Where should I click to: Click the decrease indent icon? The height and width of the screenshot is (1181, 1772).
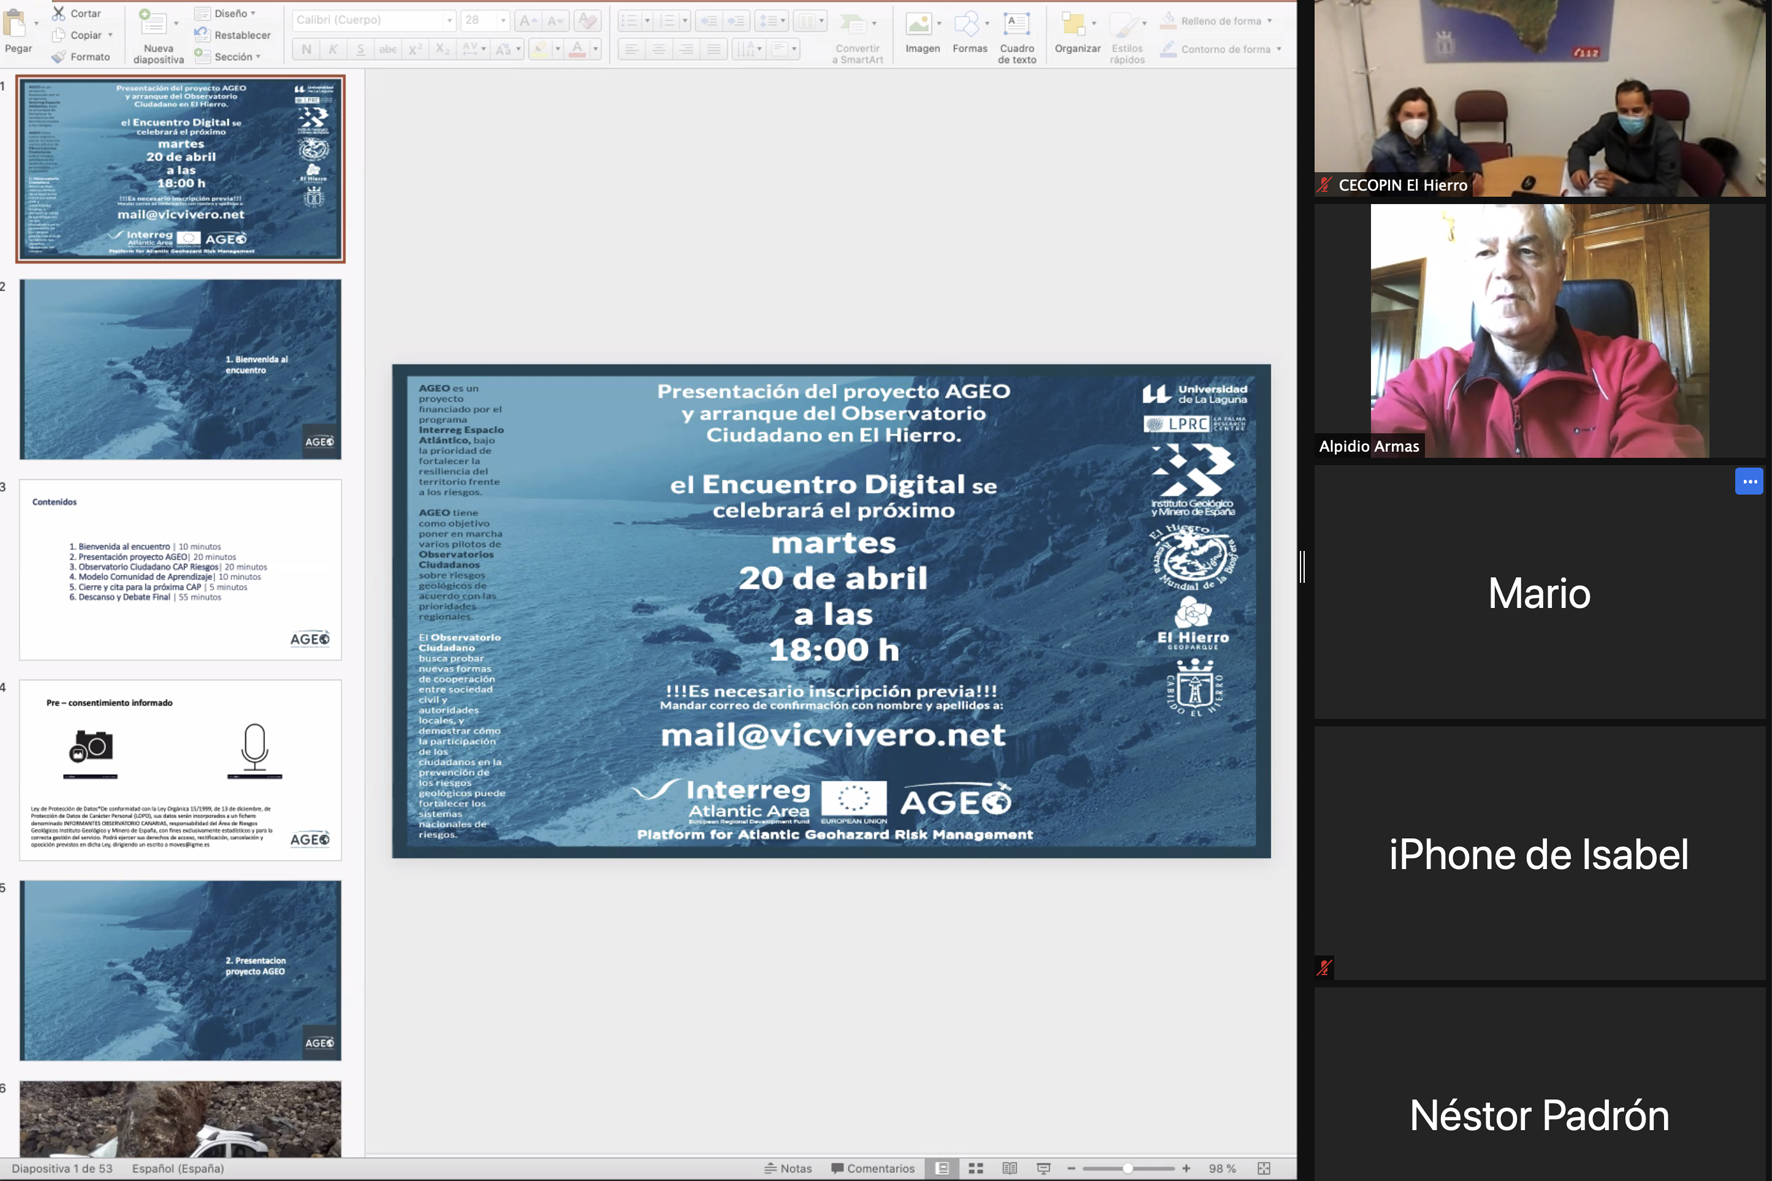tap(708, 20)
